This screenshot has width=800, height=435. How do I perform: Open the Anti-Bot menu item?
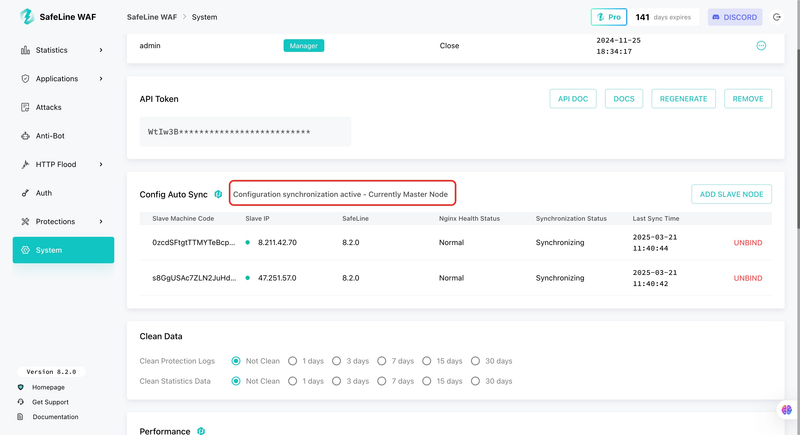click(63, 136)
